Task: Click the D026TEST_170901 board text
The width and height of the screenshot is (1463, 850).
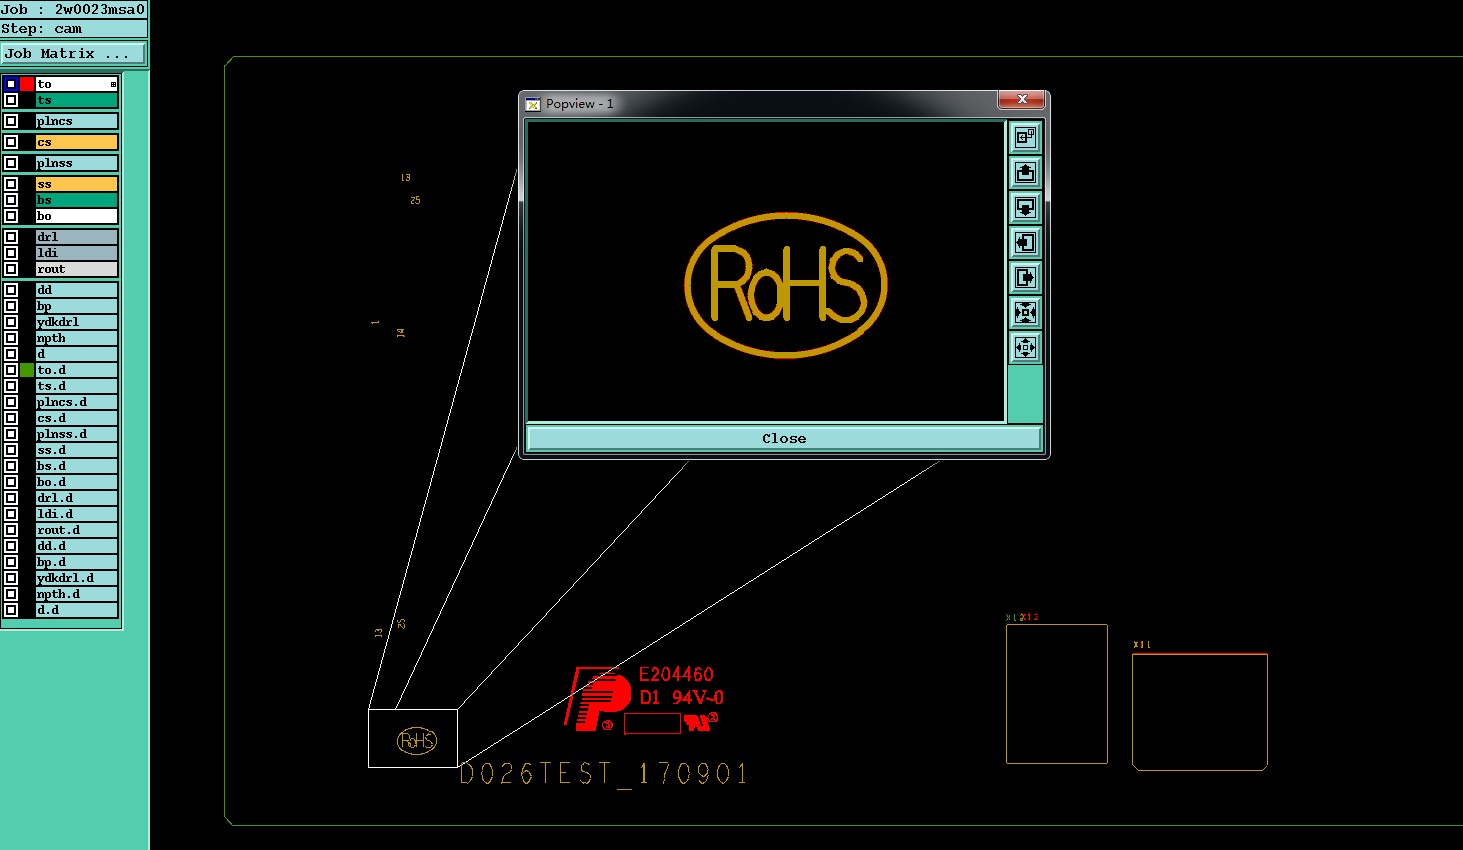Action: coord(603,774)
